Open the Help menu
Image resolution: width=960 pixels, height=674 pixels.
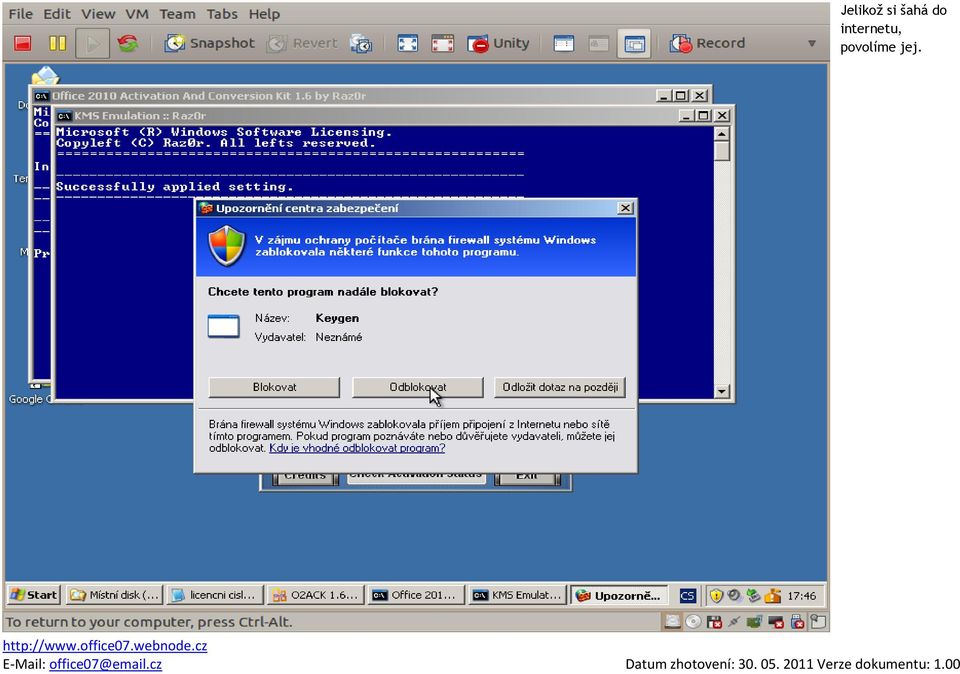point(264,13)
